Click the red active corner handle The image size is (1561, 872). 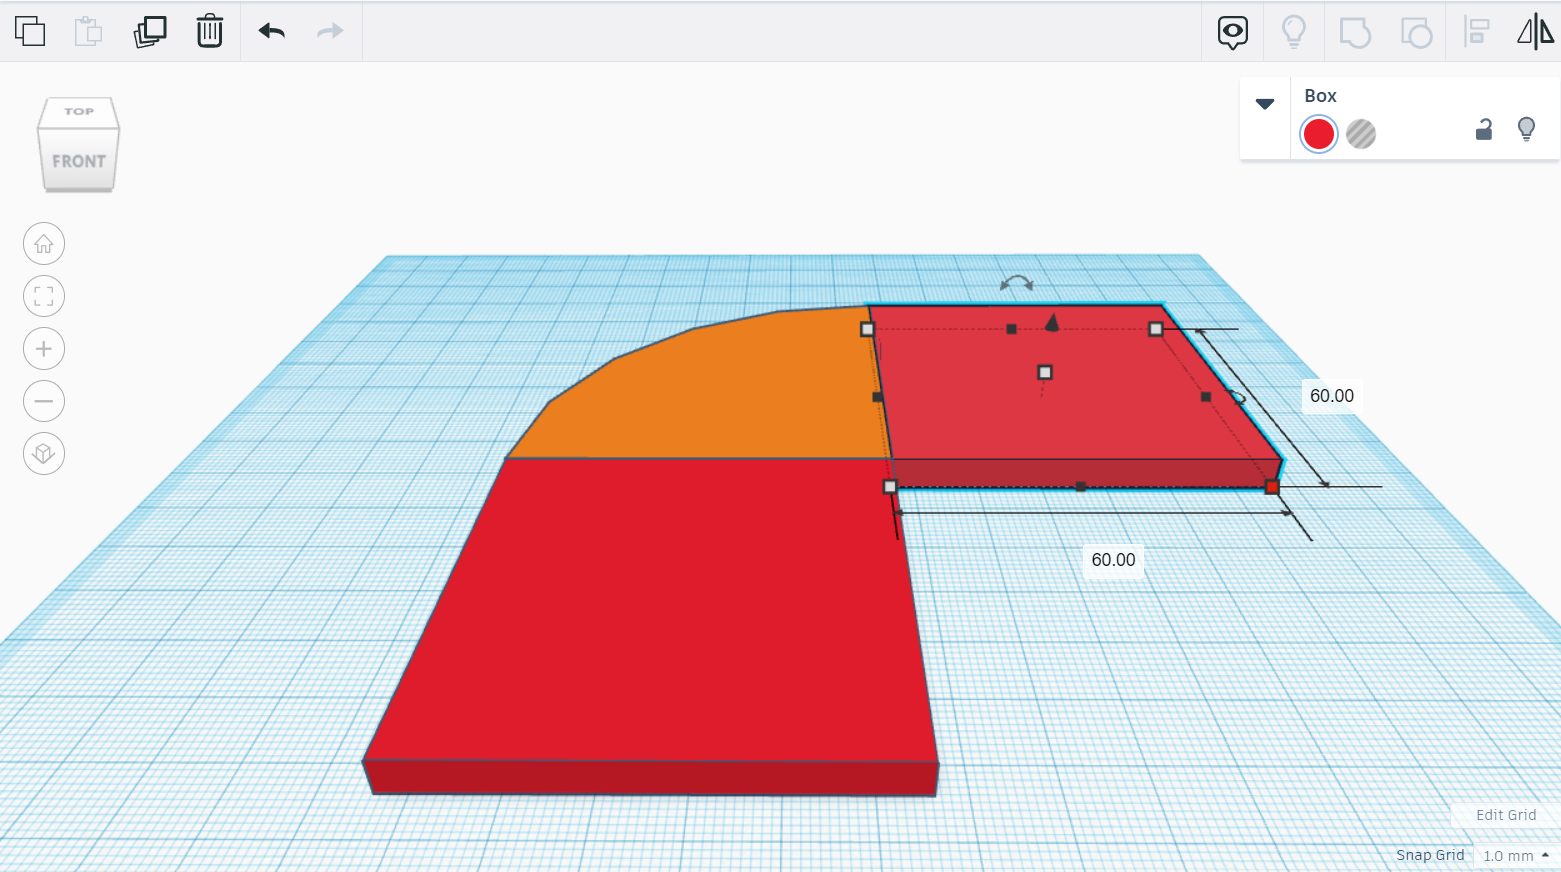1272,487
